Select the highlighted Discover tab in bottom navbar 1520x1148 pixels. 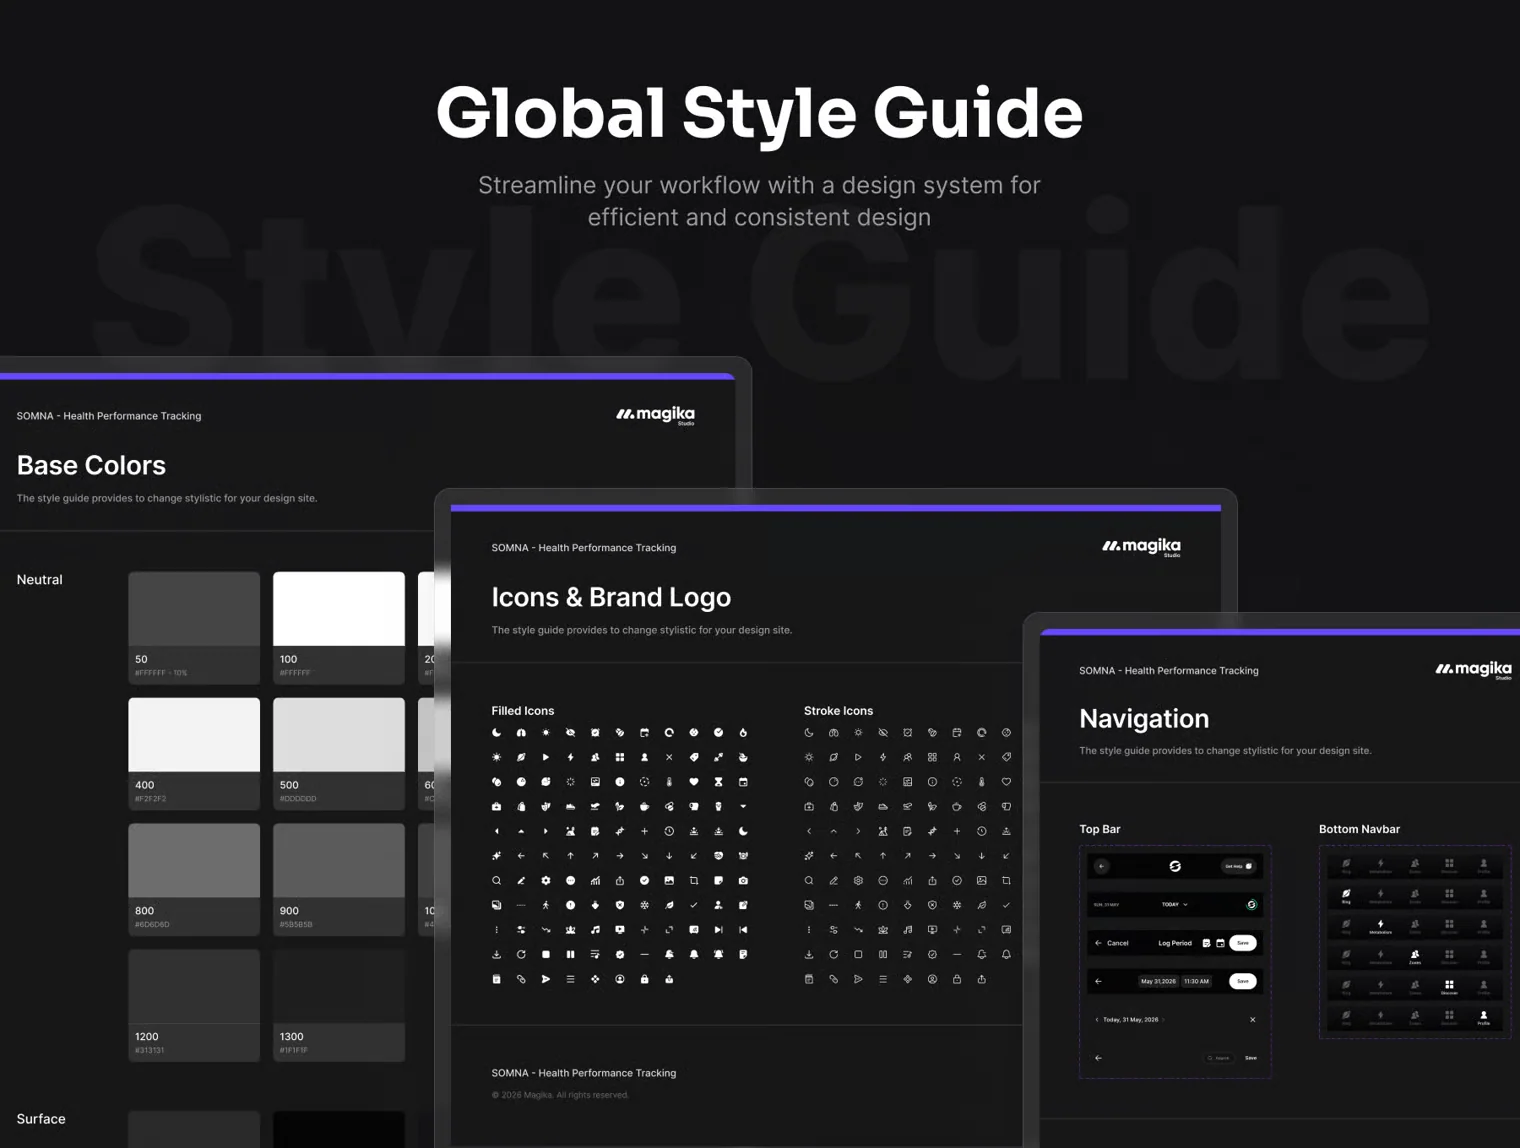tap(1449, 987)
